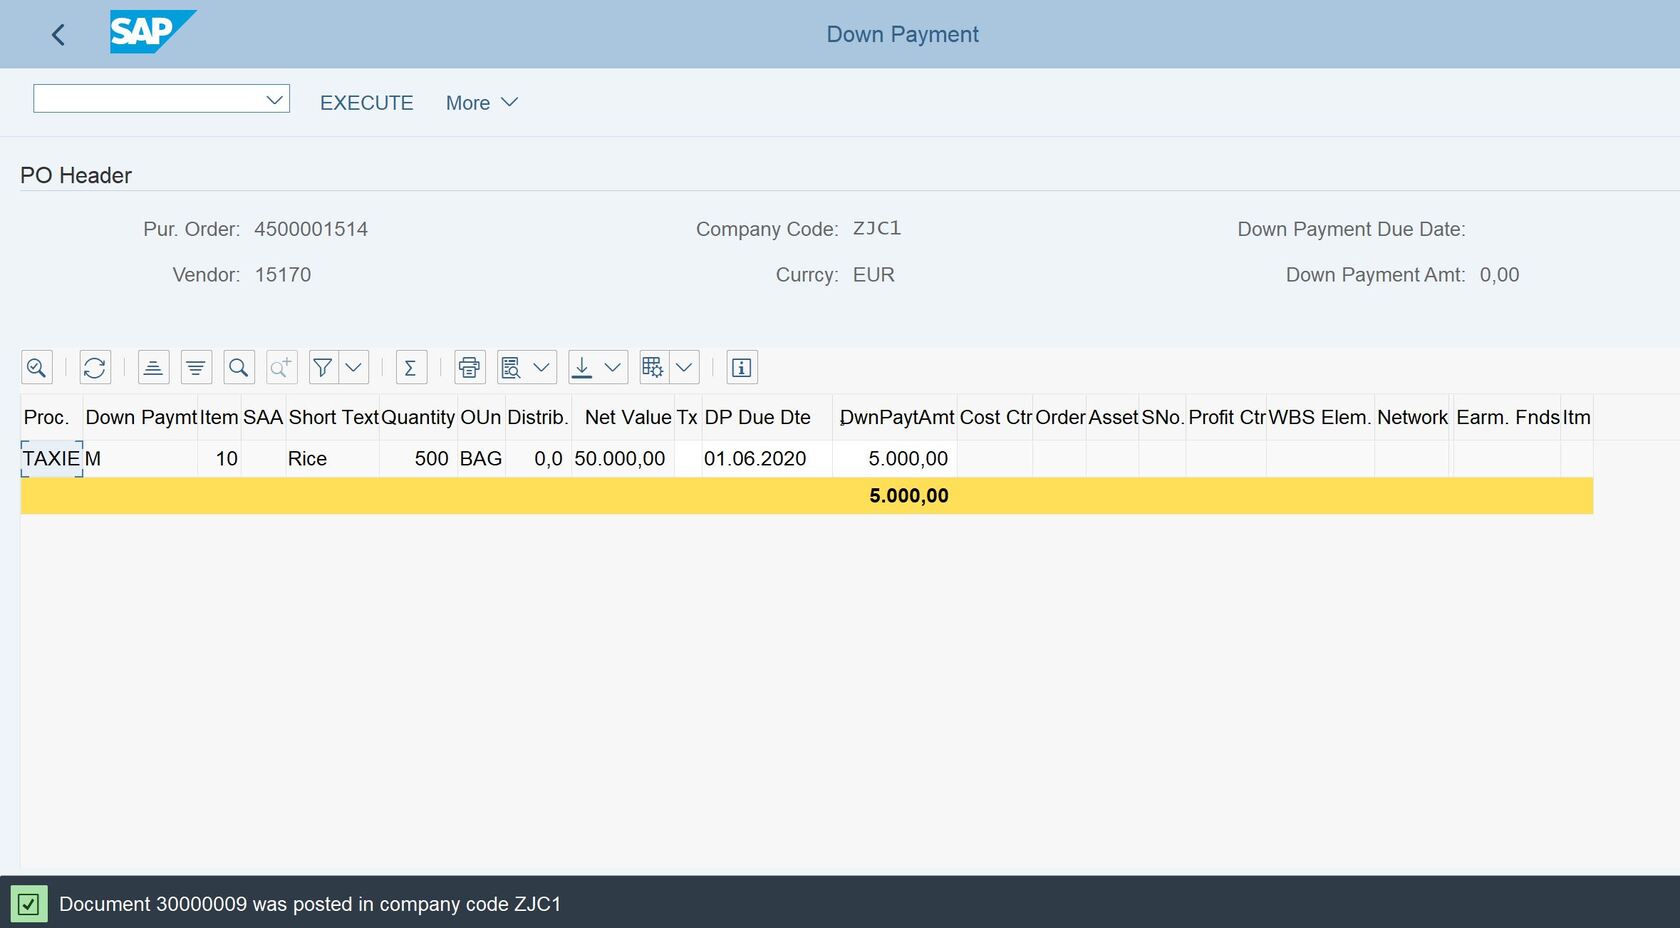
Task: Show the information icon details
Action: (x=742, y=368)
